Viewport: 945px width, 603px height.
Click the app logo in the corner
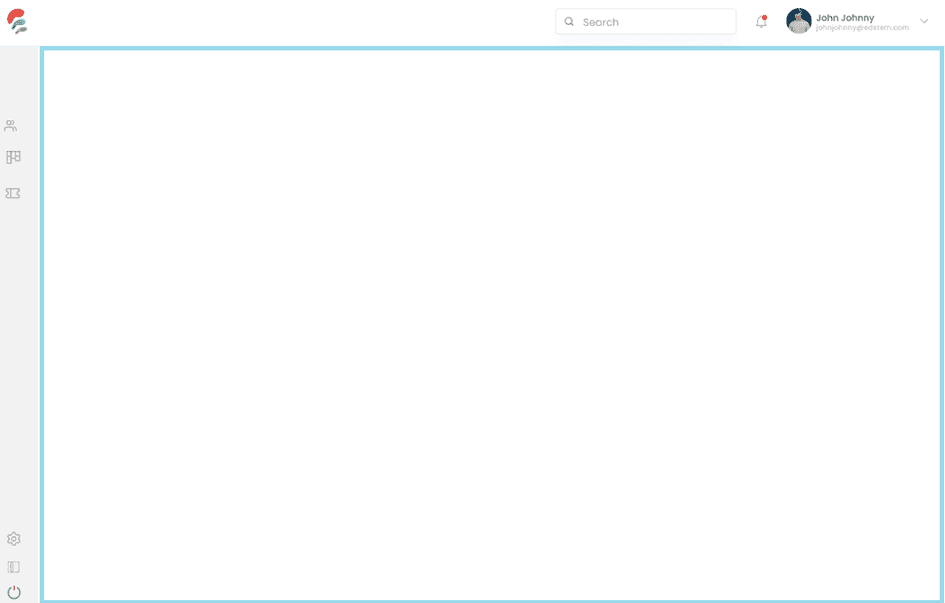15,20
